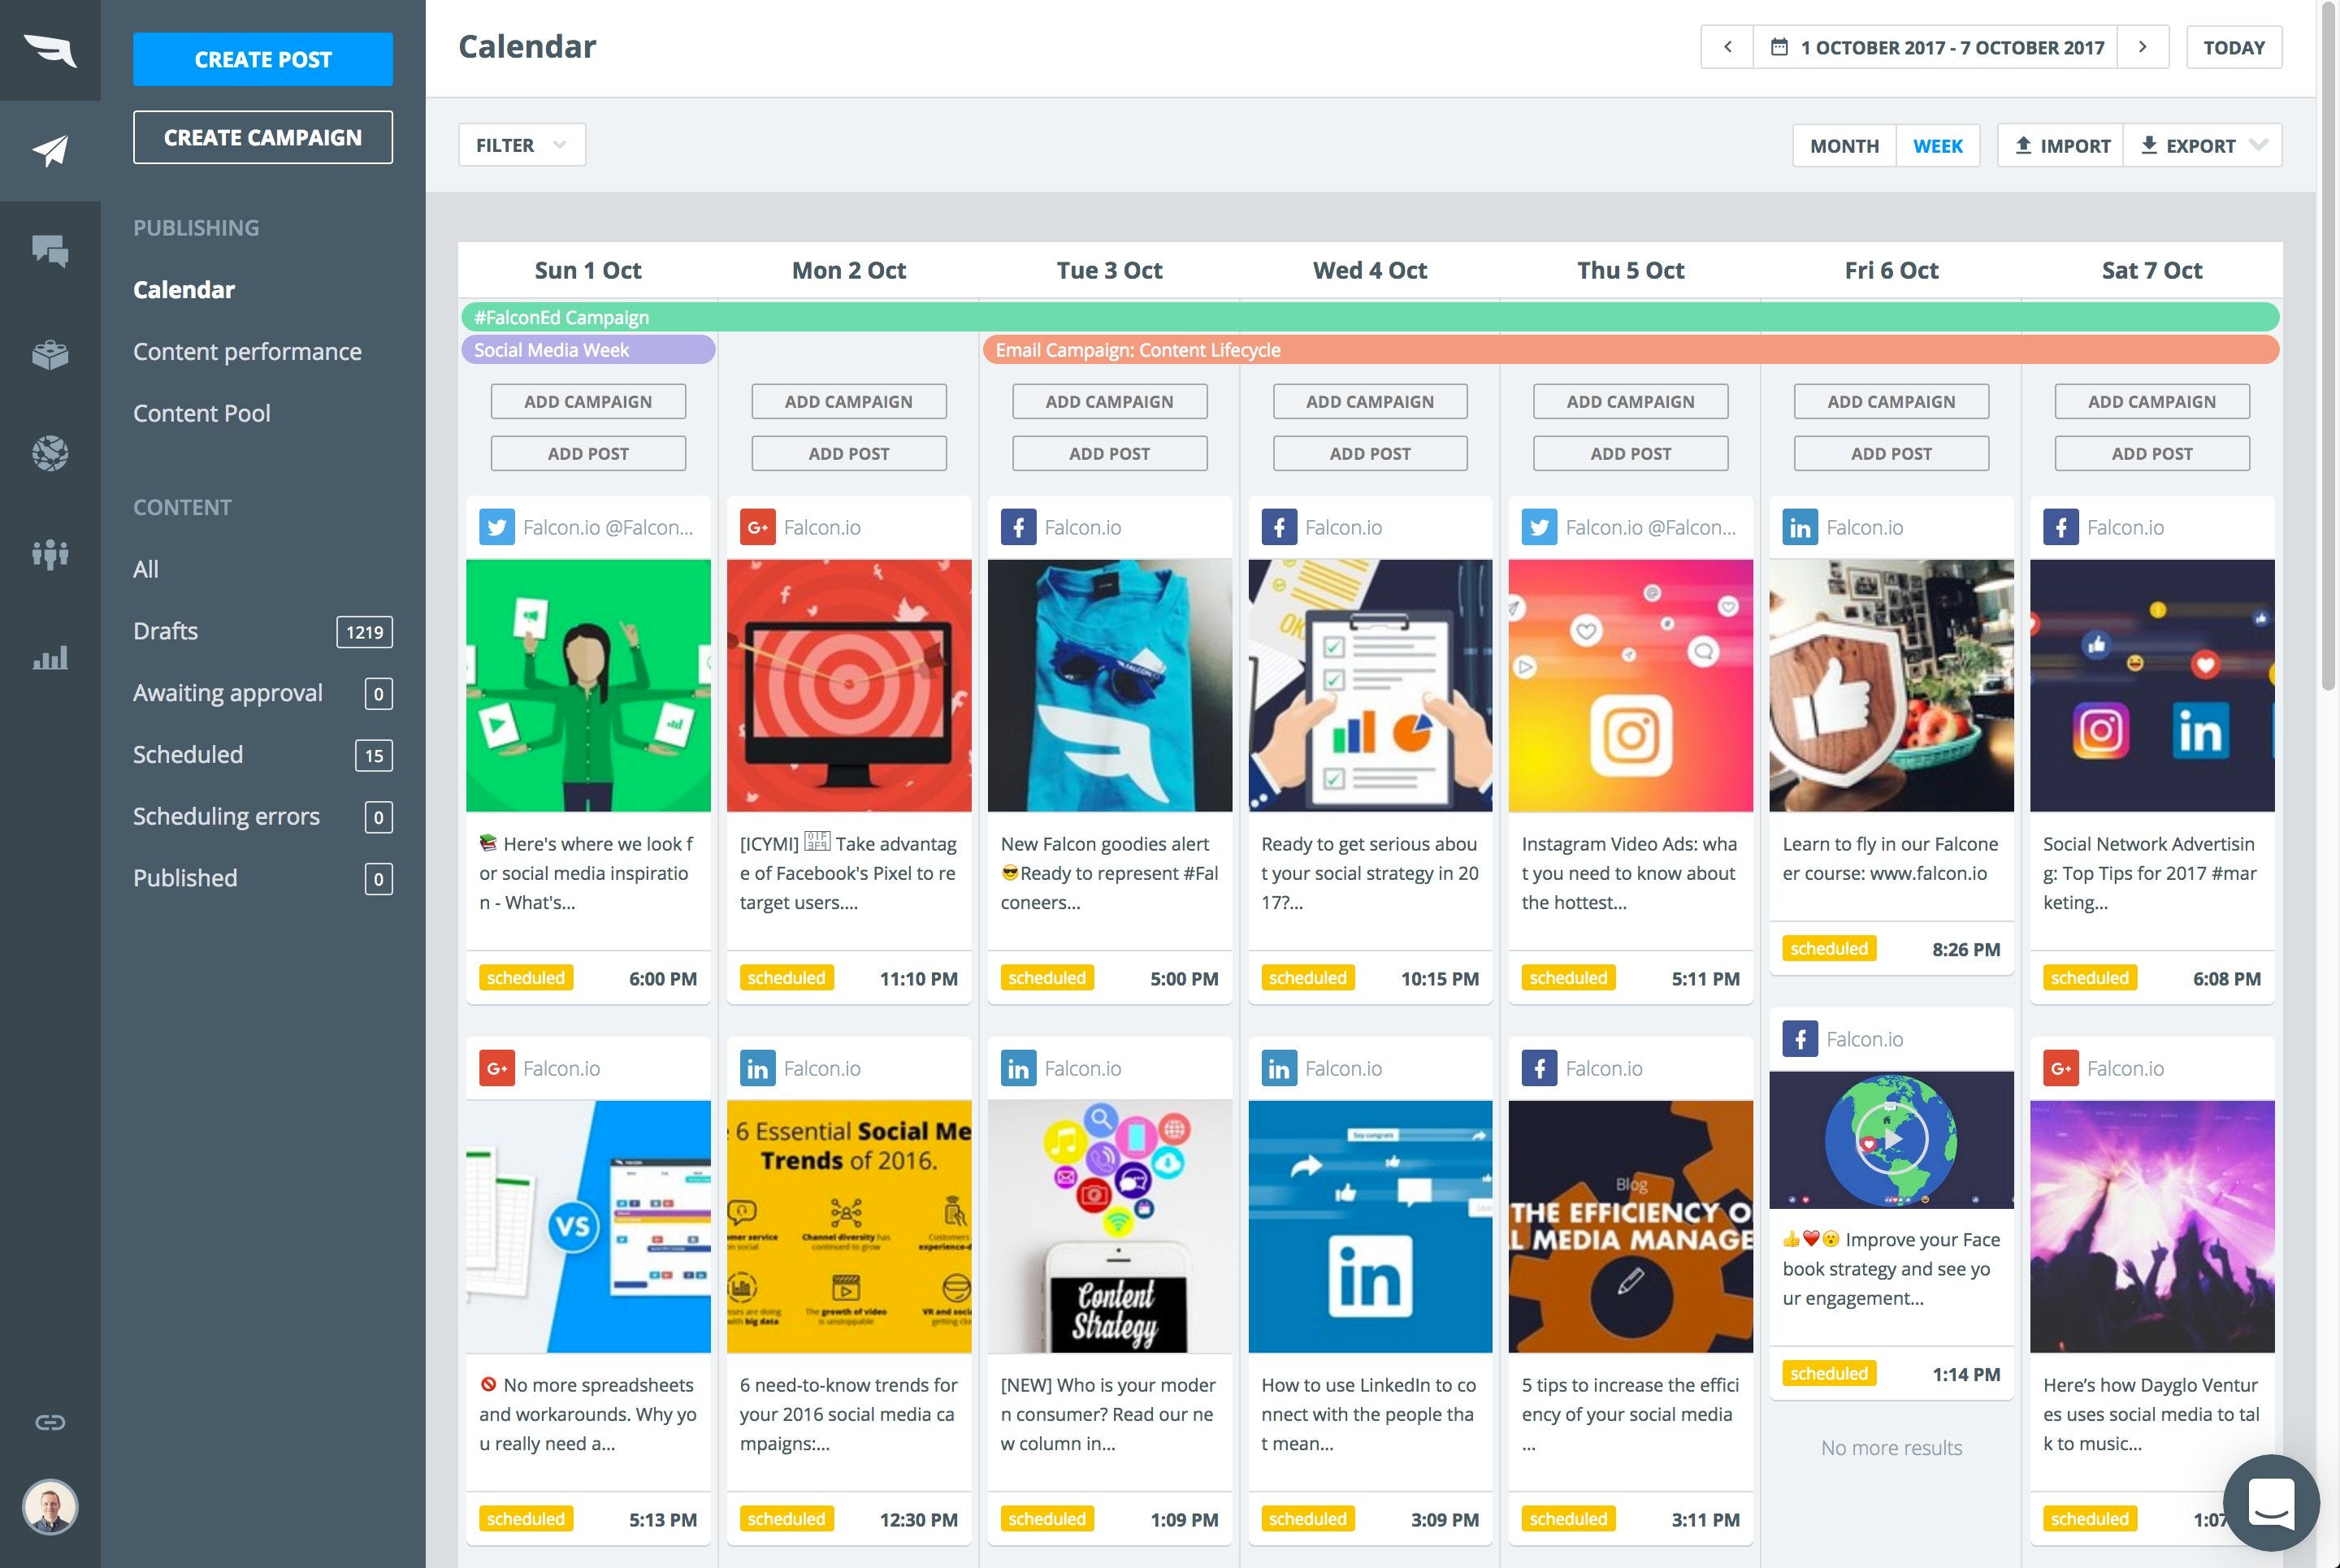Click the Instagram Video Ads post thumbnail

click(x=1629, y=682)
